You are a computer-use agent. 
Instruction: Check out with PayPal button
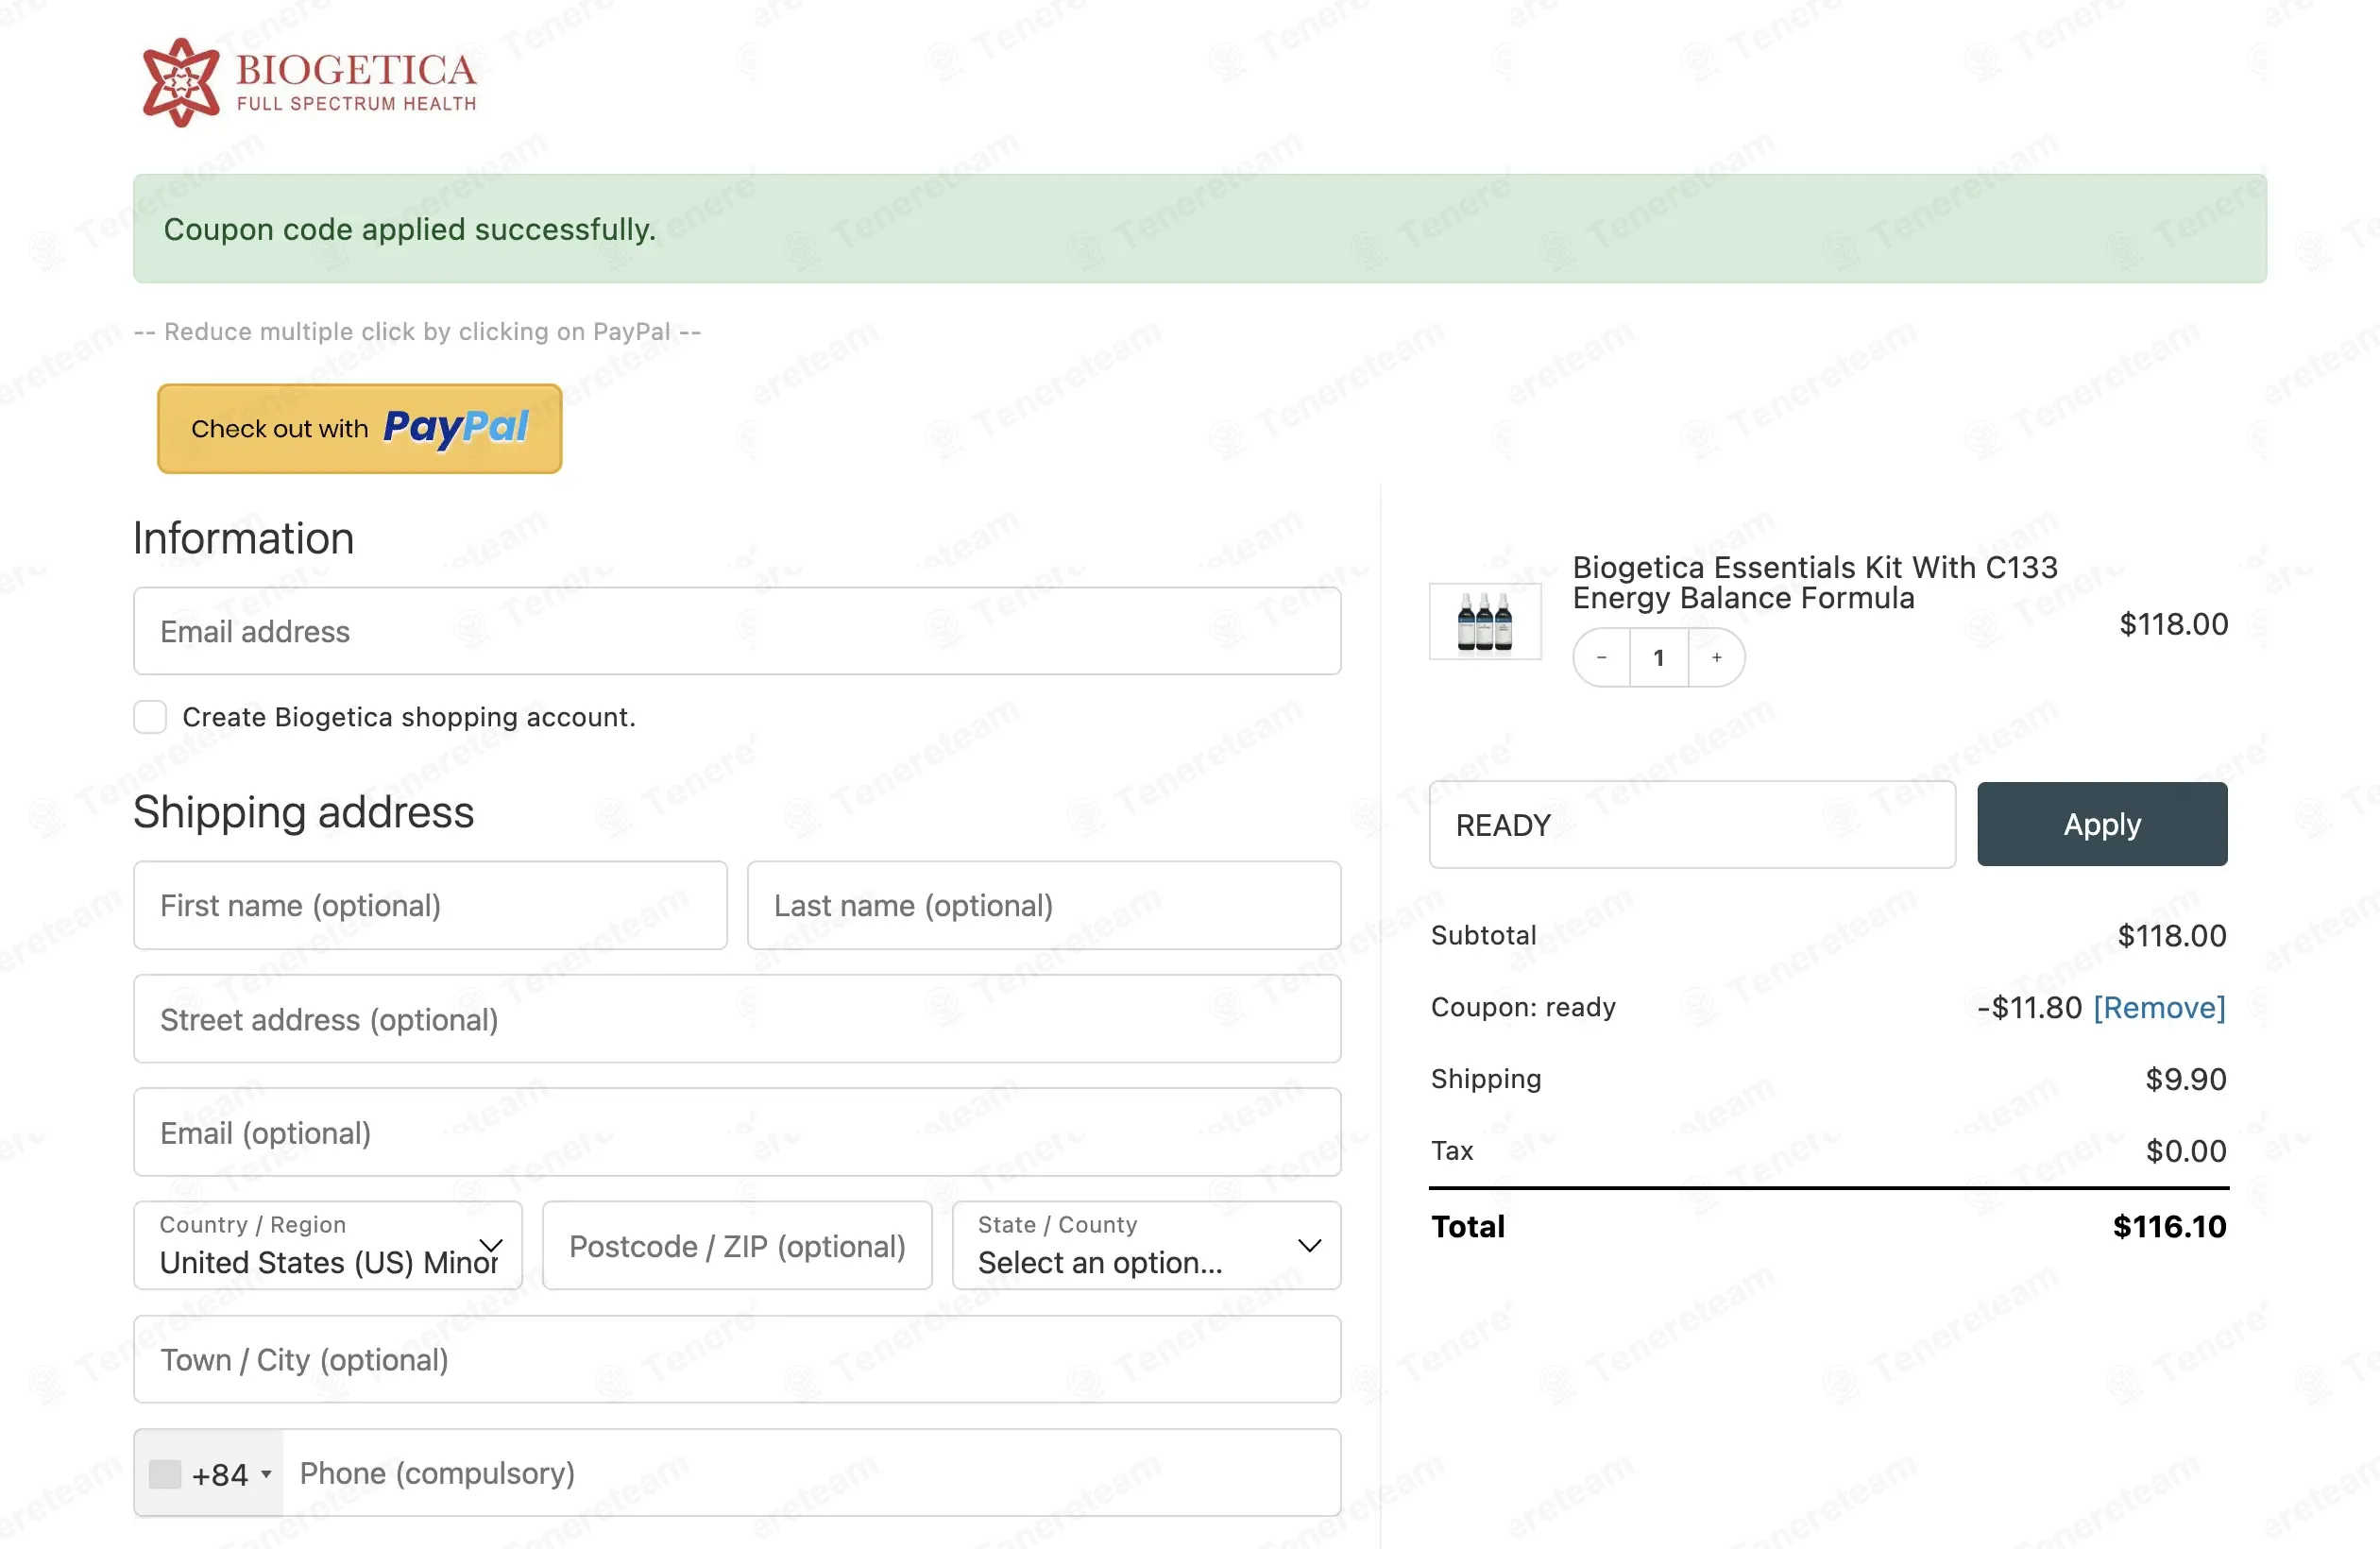pyautogui.click(x=360, y=428)
